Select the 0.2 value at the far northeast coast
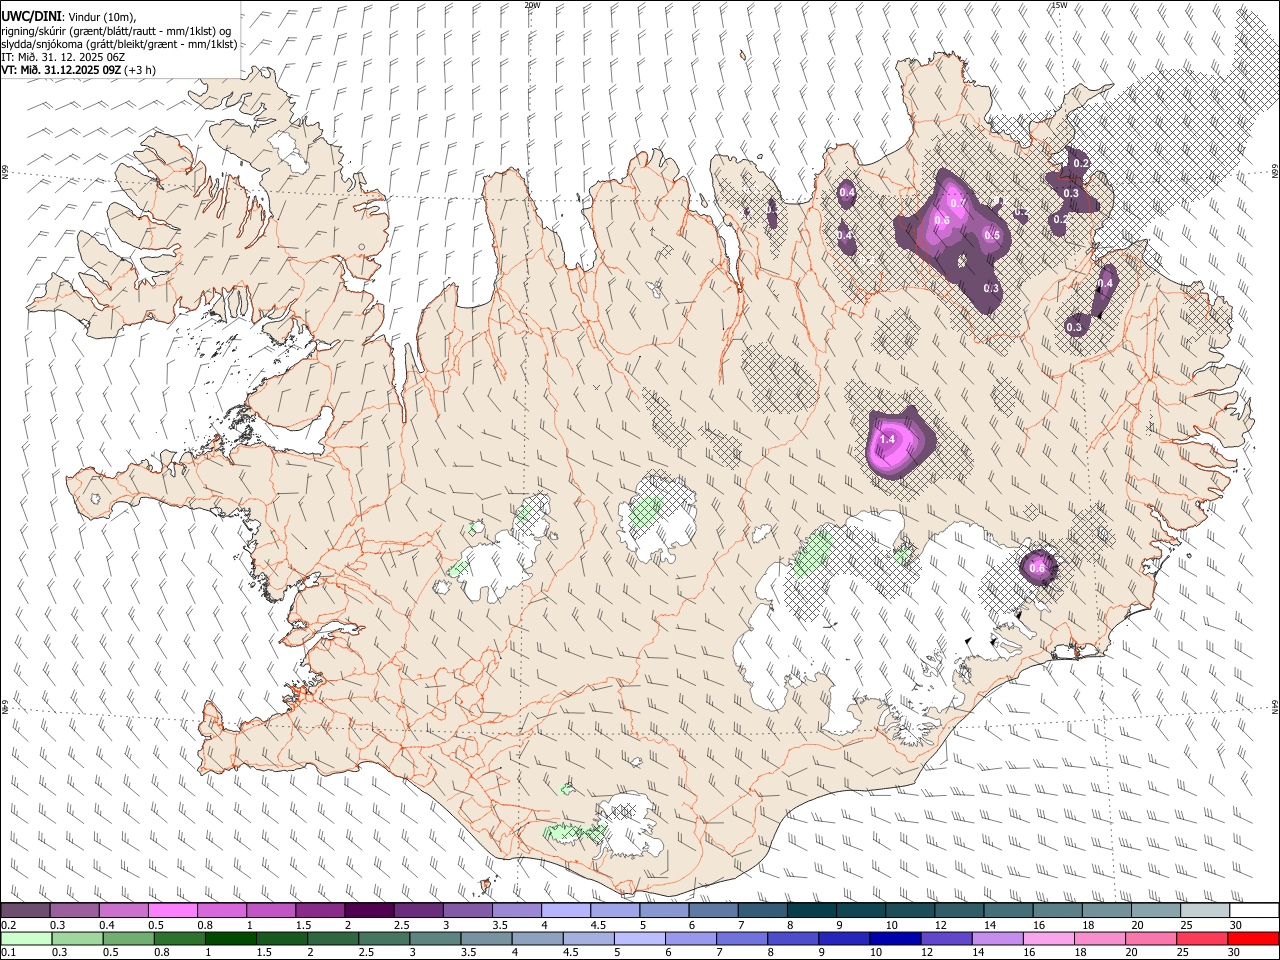The height and width of the screenshot is (960, 1280). 1081,163
